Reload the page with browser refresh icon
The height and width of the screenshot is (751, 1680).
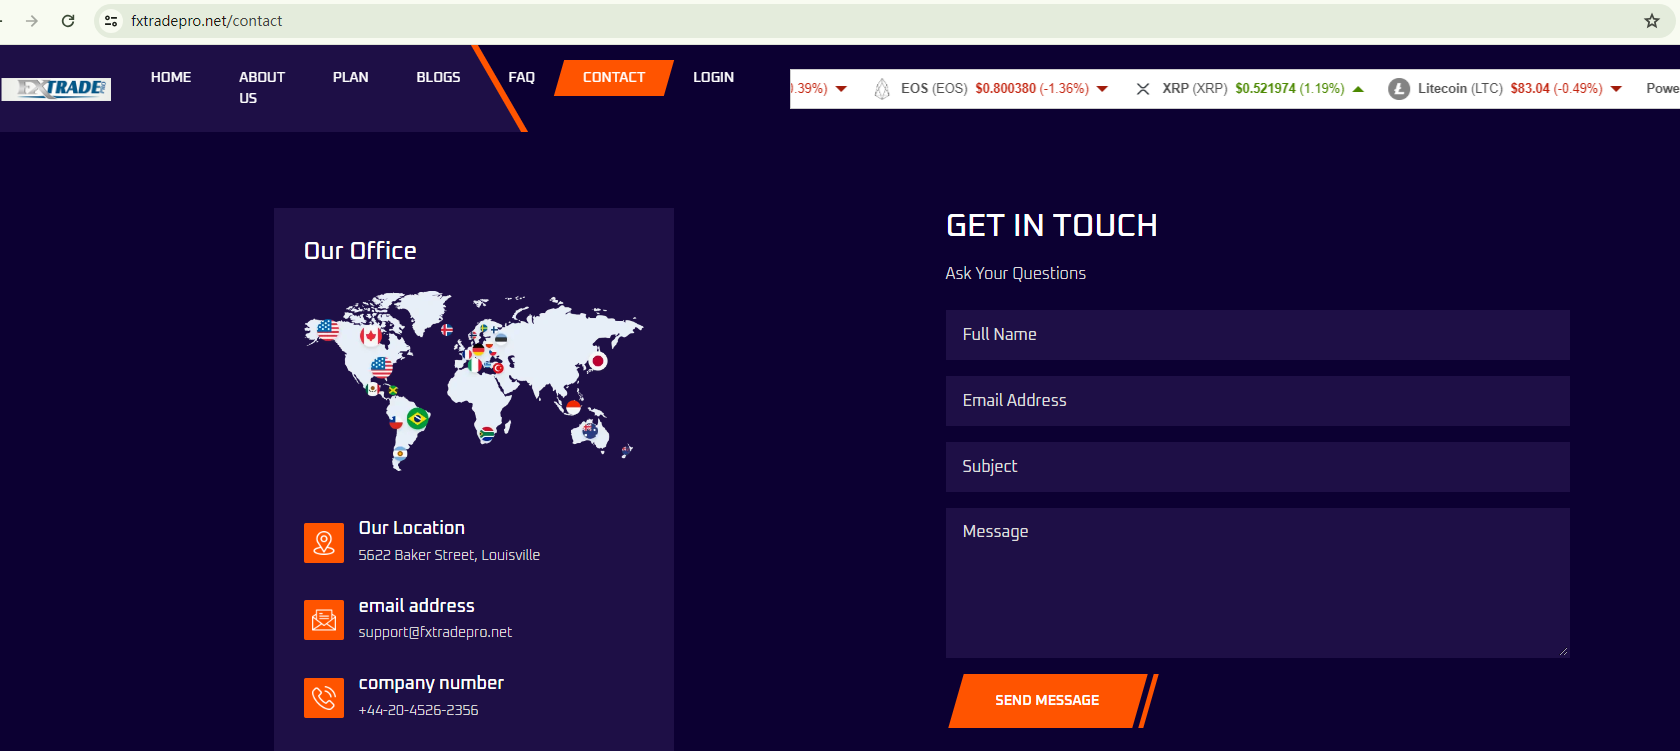pos(68,21)
